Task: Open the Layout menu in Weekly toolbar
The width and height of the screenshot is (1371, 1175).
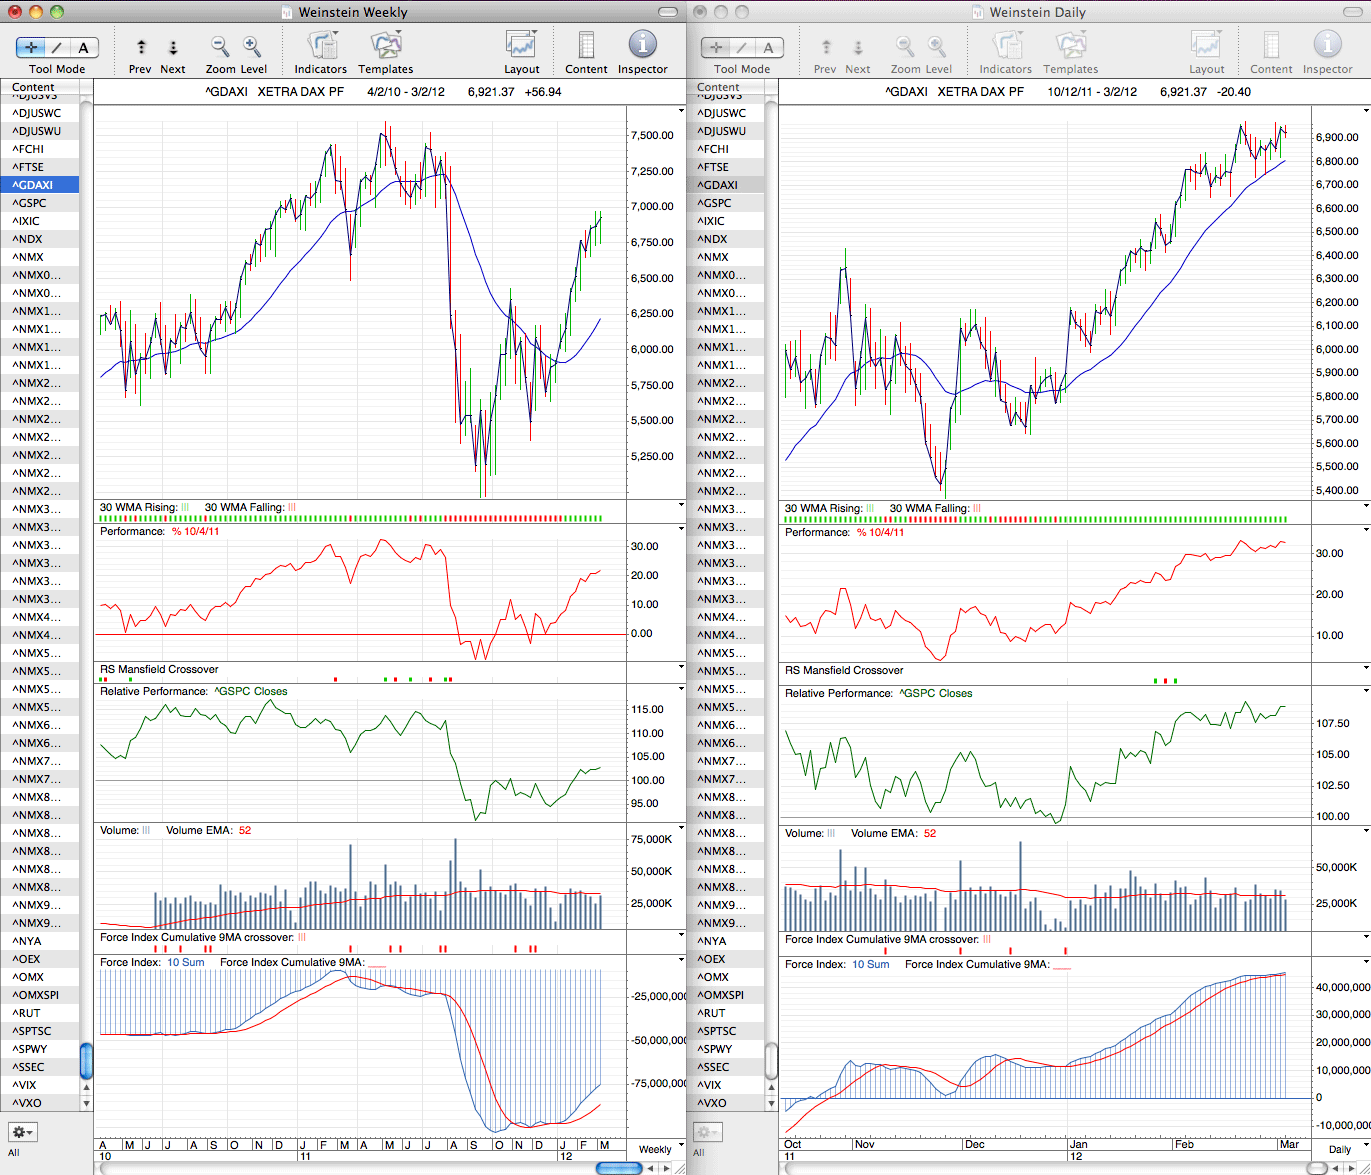Action: tap(522, 45)
